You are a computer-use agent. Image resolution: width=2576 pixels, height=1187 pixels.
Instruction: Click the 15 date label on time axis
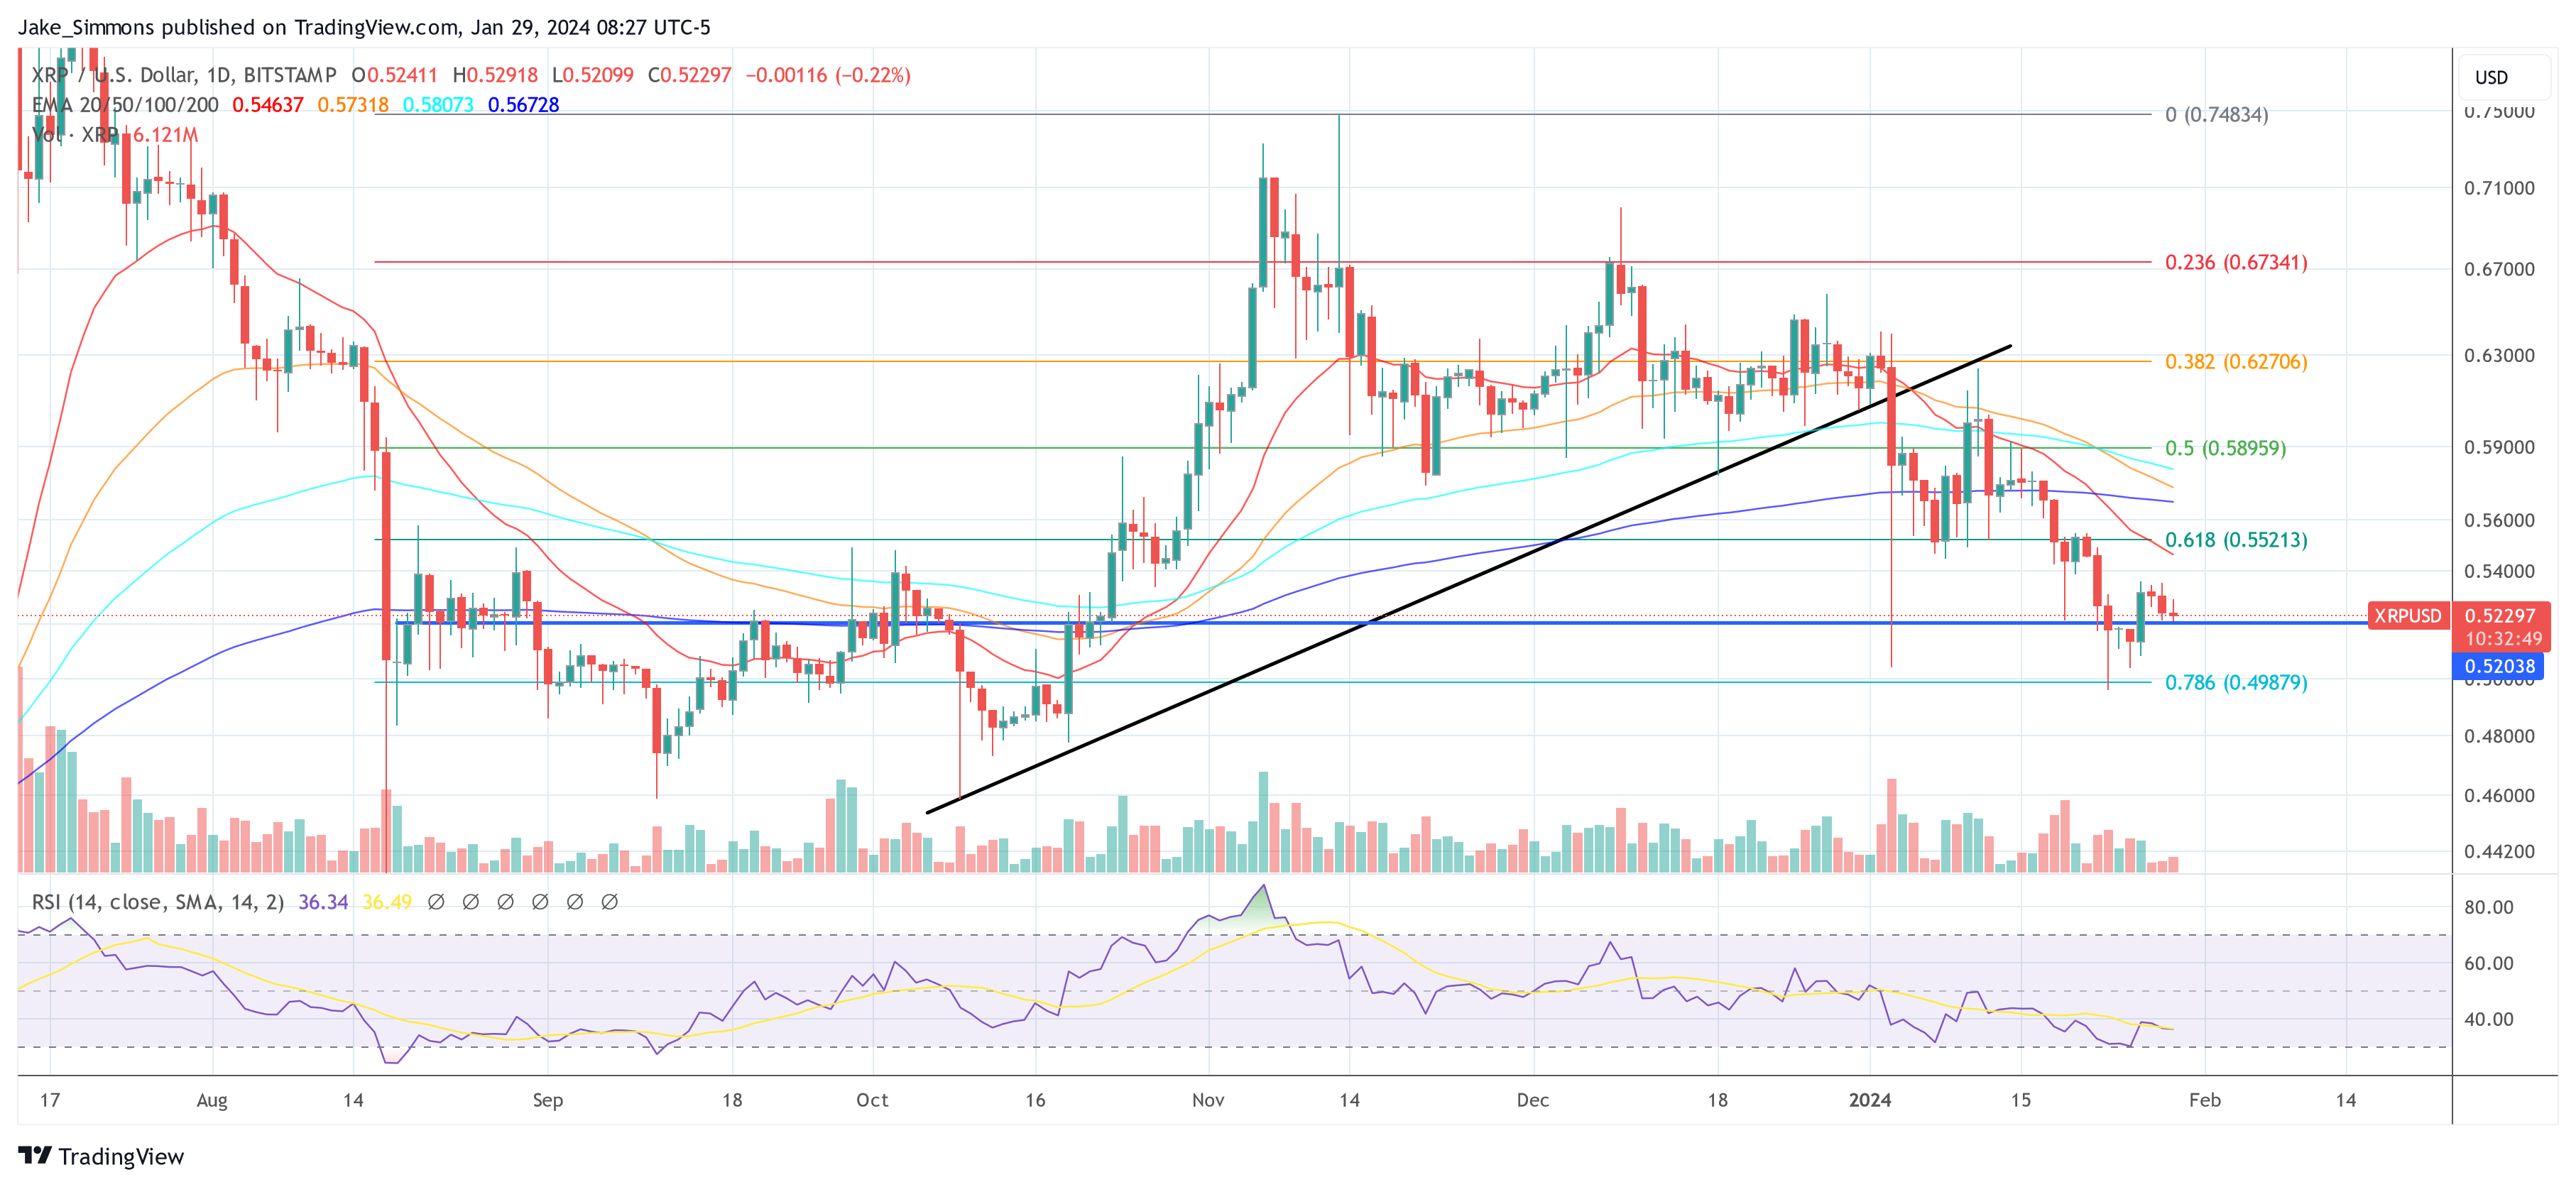(2021, 1100)
